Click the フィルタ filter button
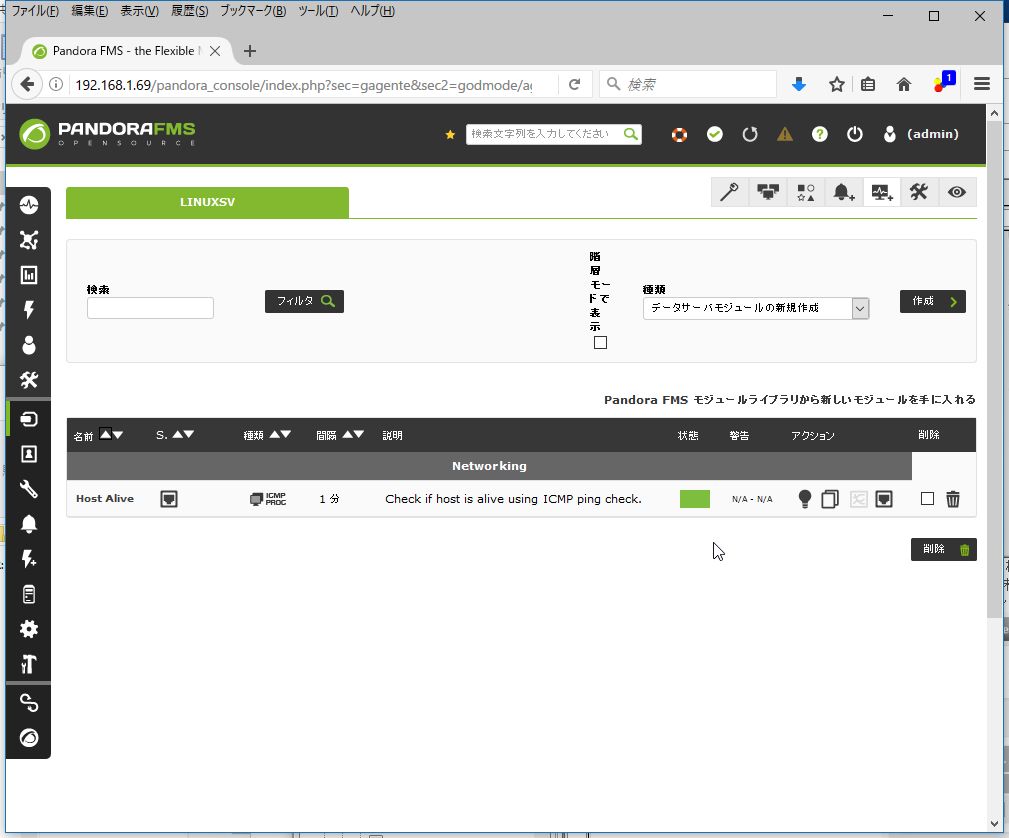Image resolution: width=1009 pixels, height=838 pixels. pyautogui.click(x=304, y=301)
